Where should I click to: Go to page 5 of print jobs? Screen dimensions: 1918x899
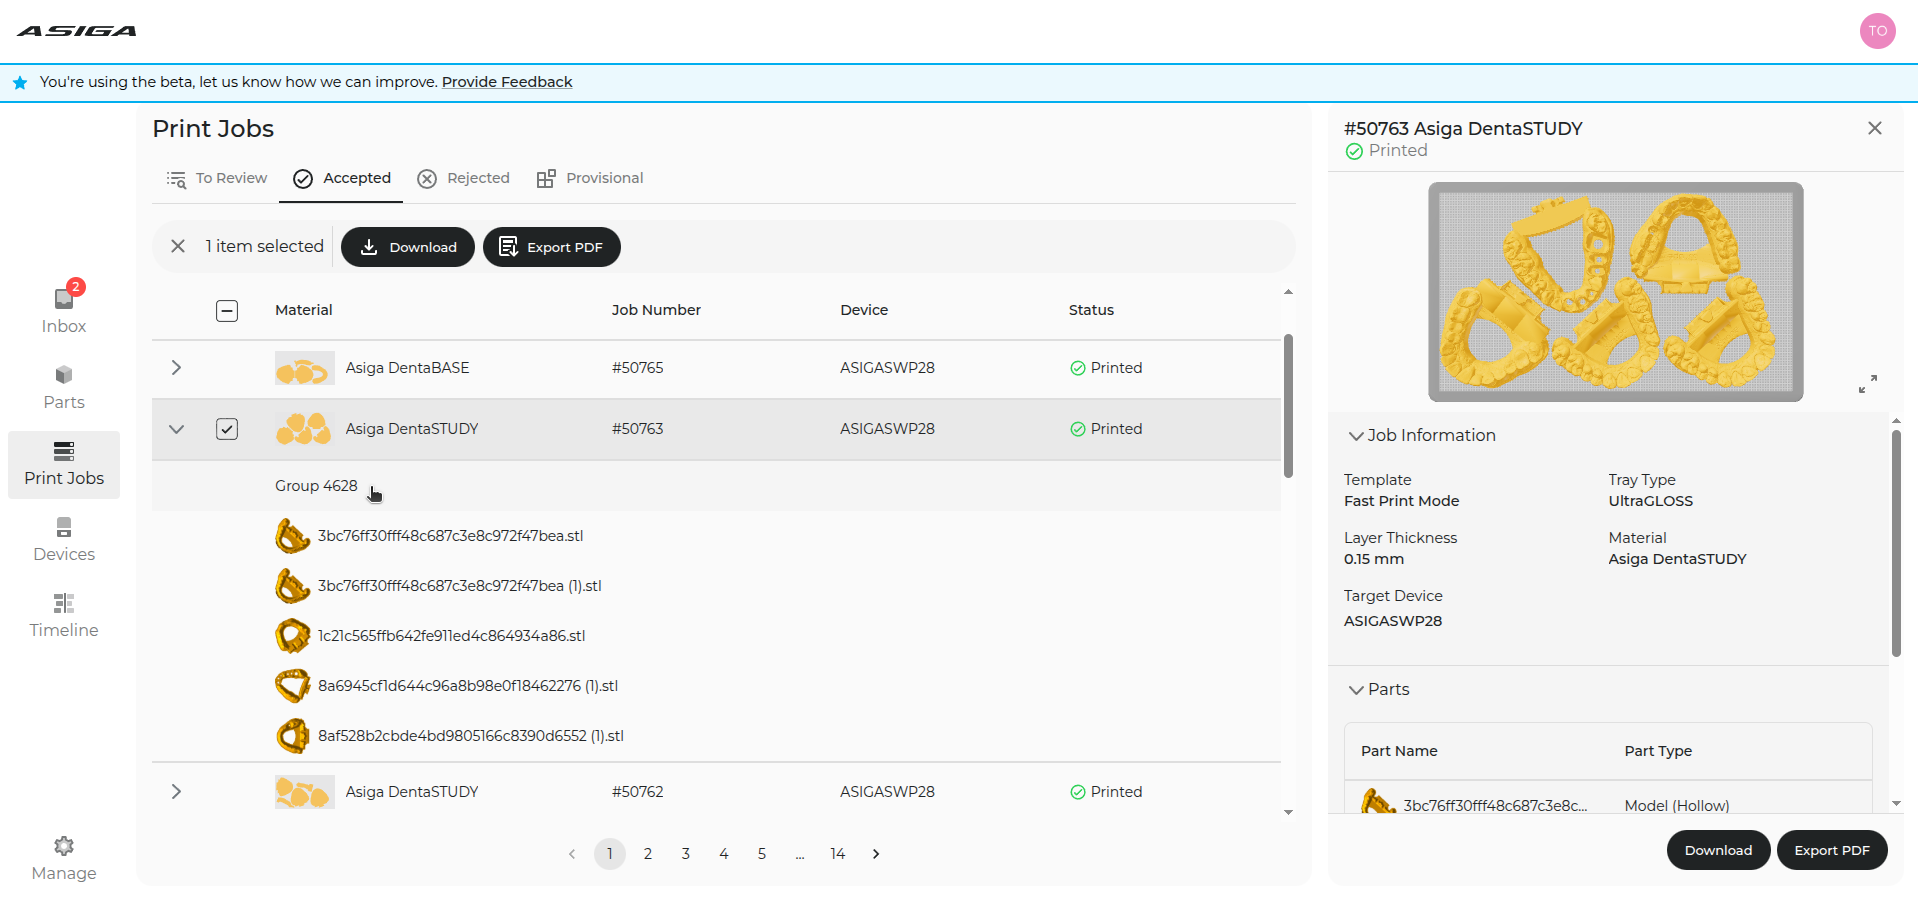[762, 854]
